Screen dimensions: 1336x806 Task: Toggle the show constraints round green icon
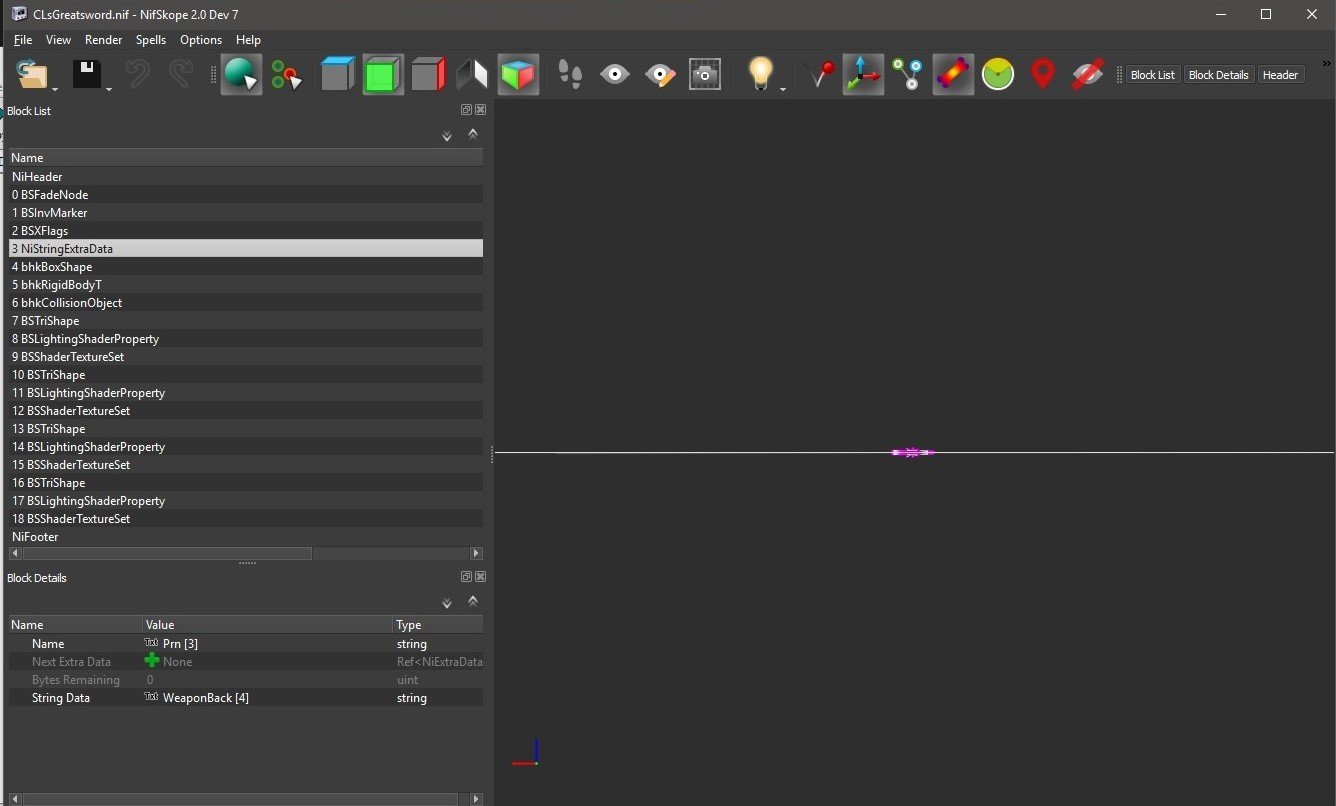pos(998,75)
